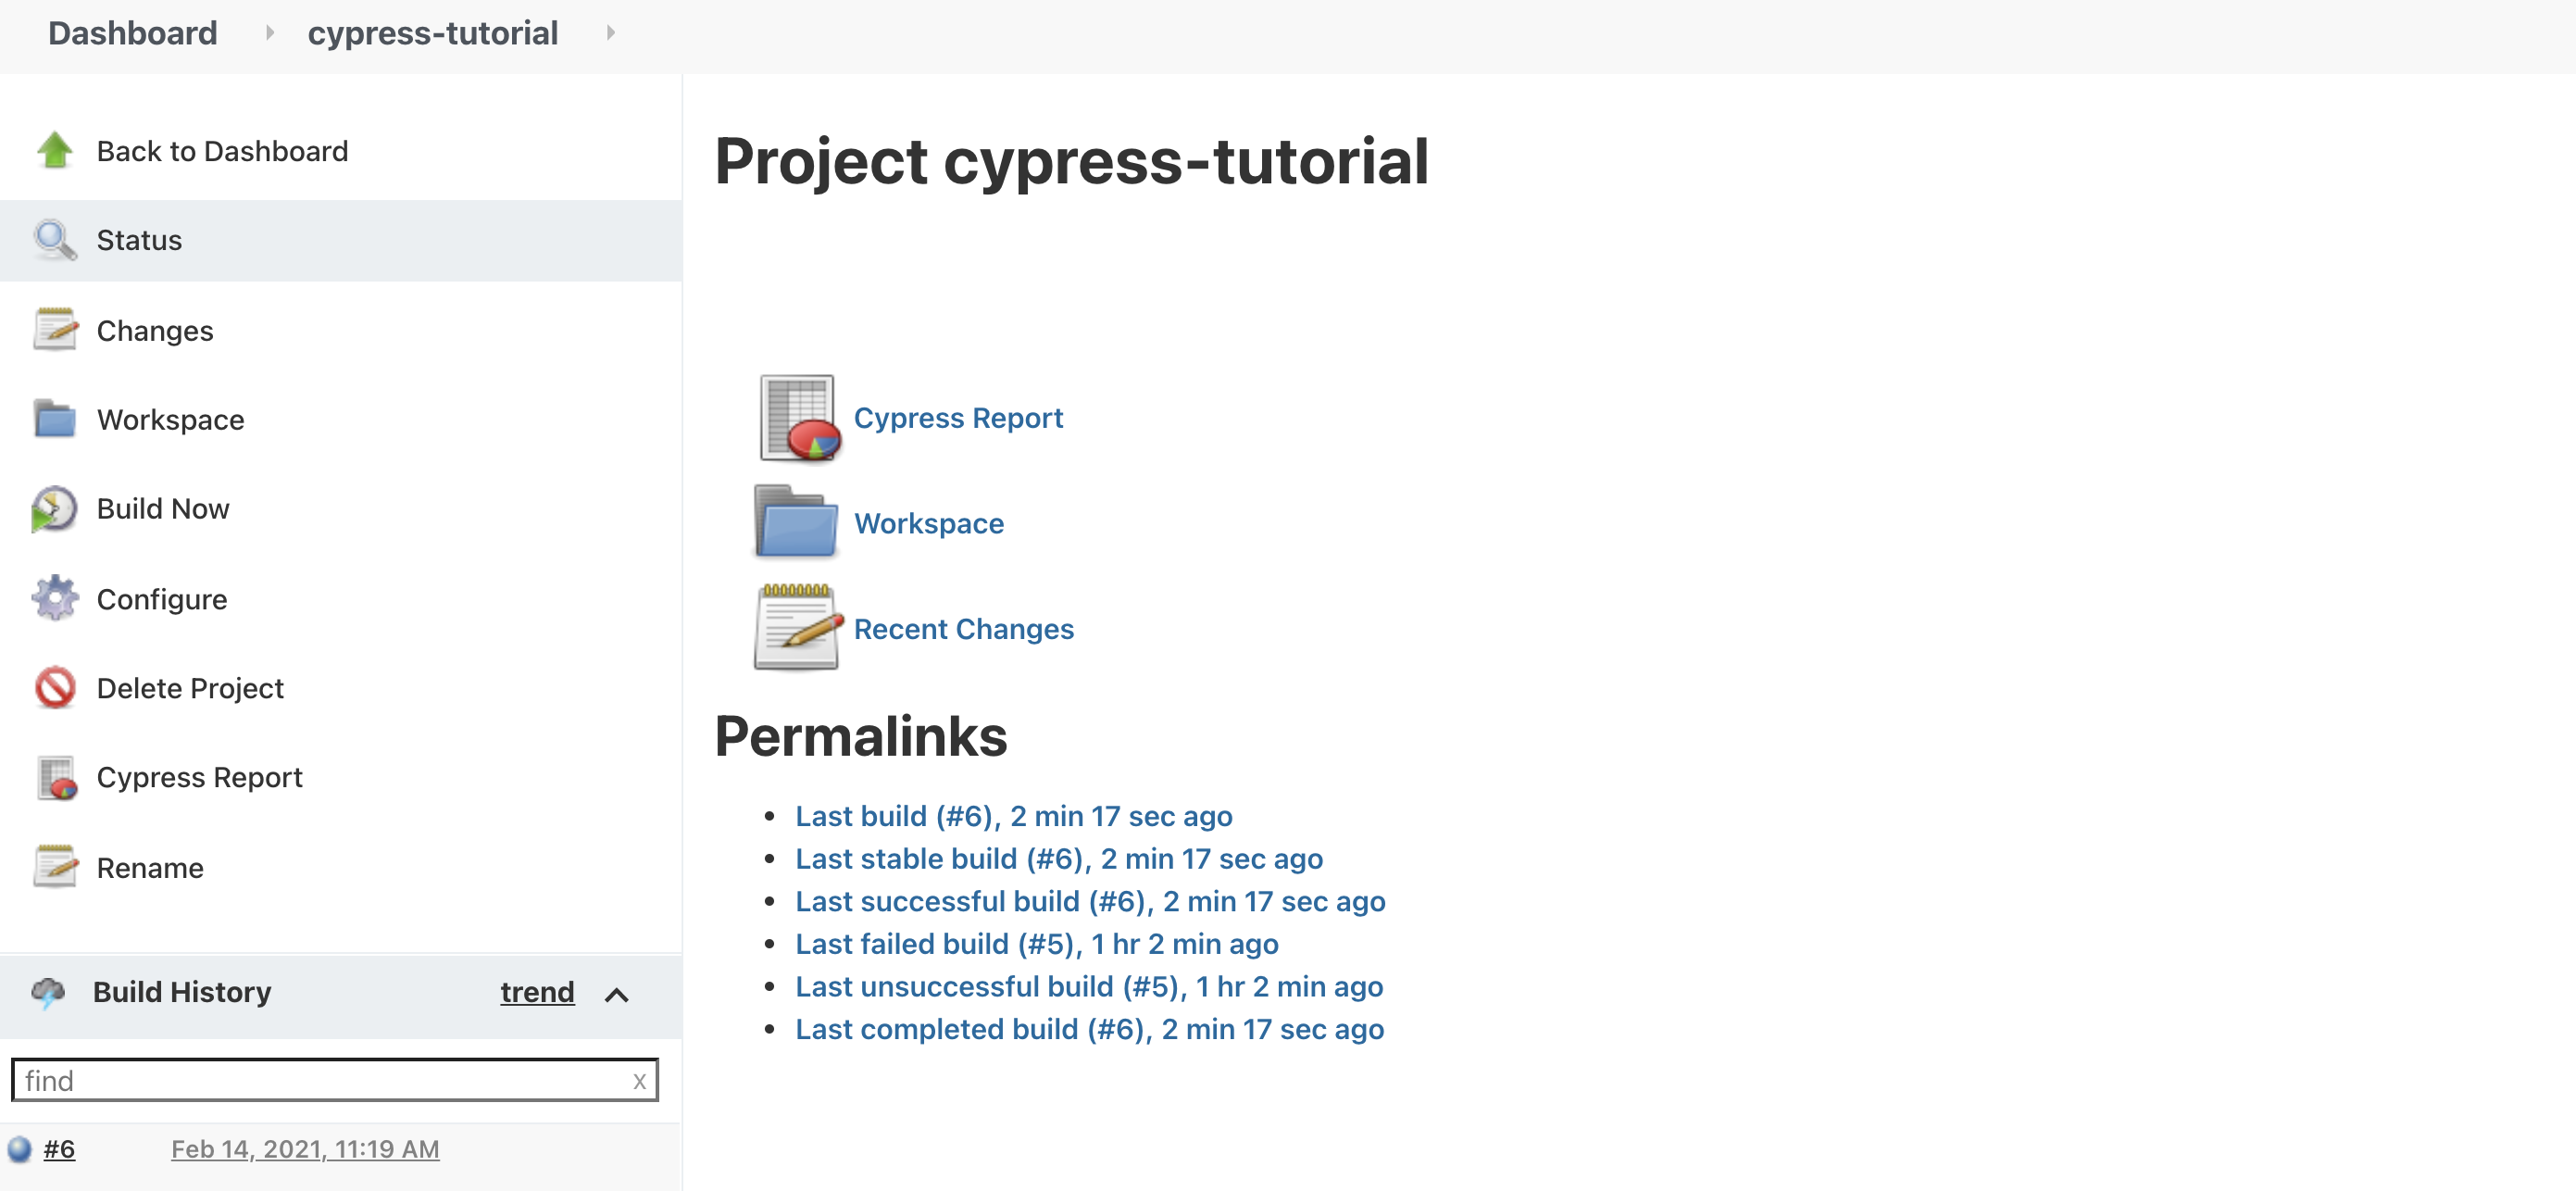Viewport: 2576px width, 1191px height.
Task: Open the Last failed build (#5) permalink
Action: click(x=1035, y=943)
